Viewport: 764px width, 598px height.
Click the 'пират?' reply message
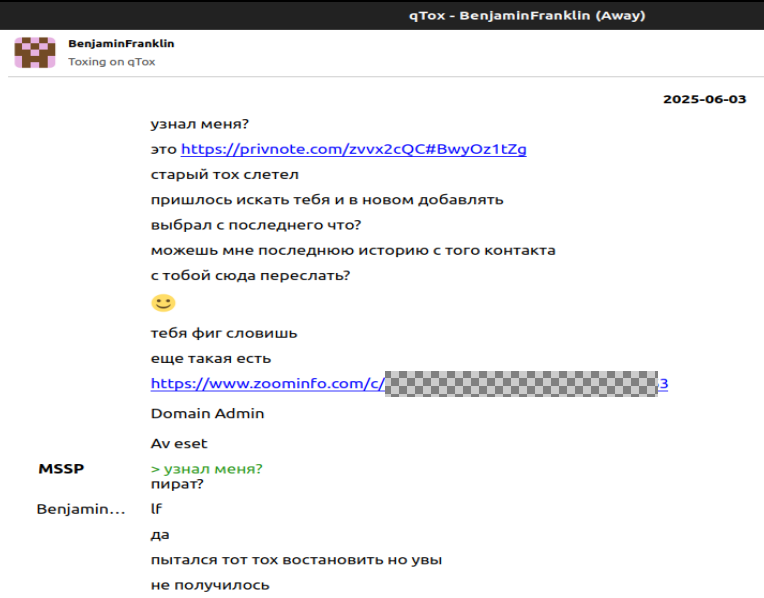point(177,484)
